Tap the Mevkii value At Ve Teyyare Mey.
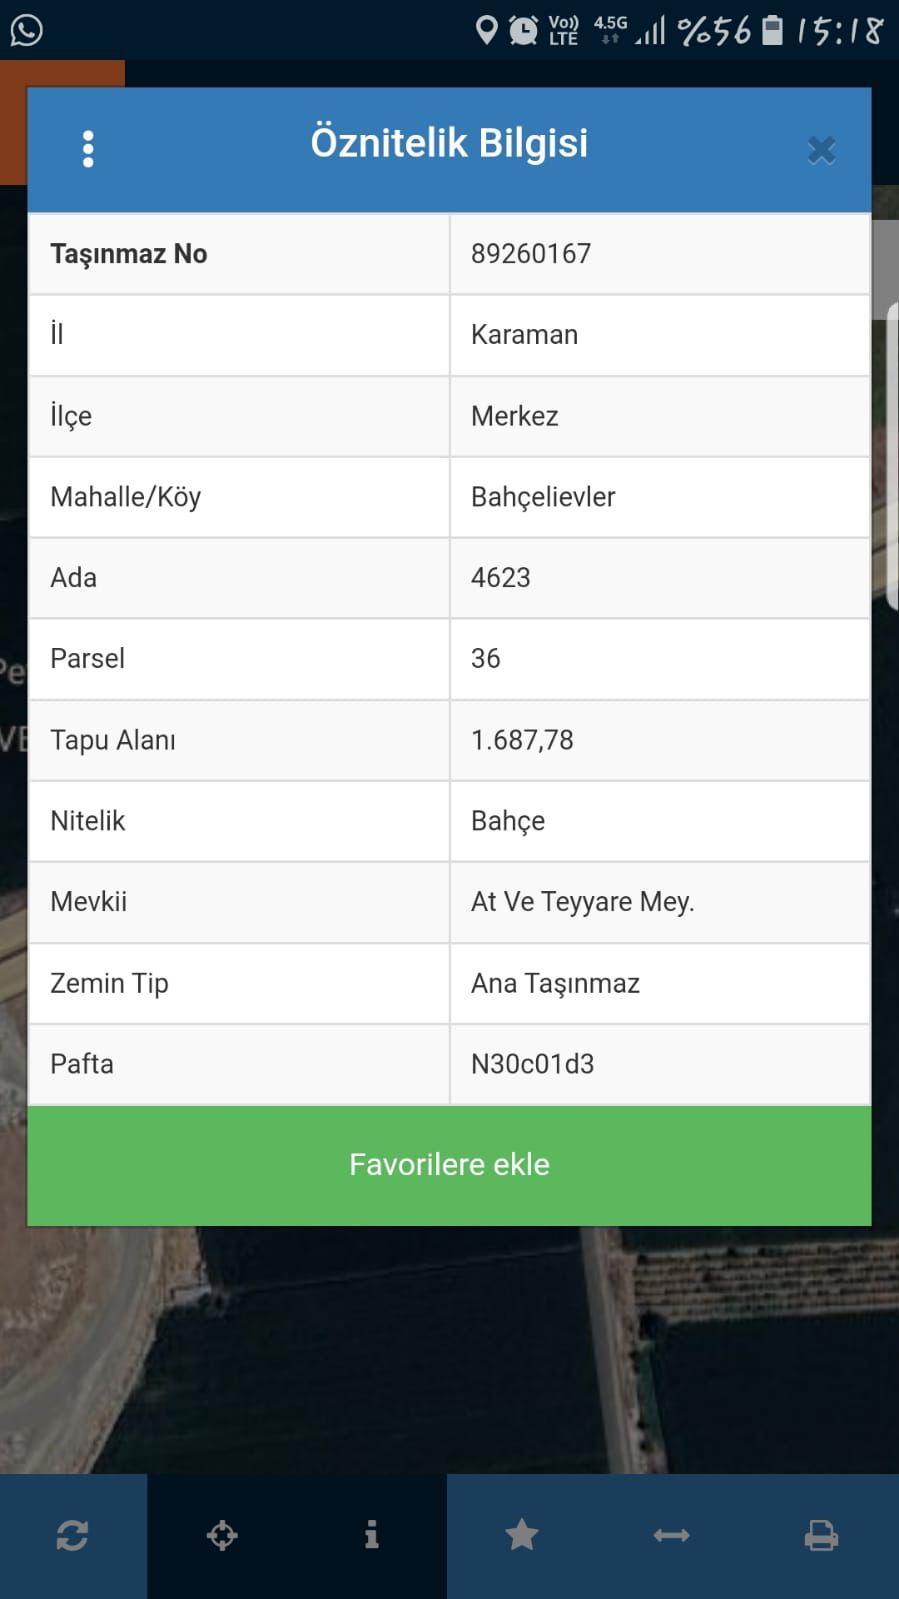Viewport: 899px width, 1599px height. click(582, 902)
